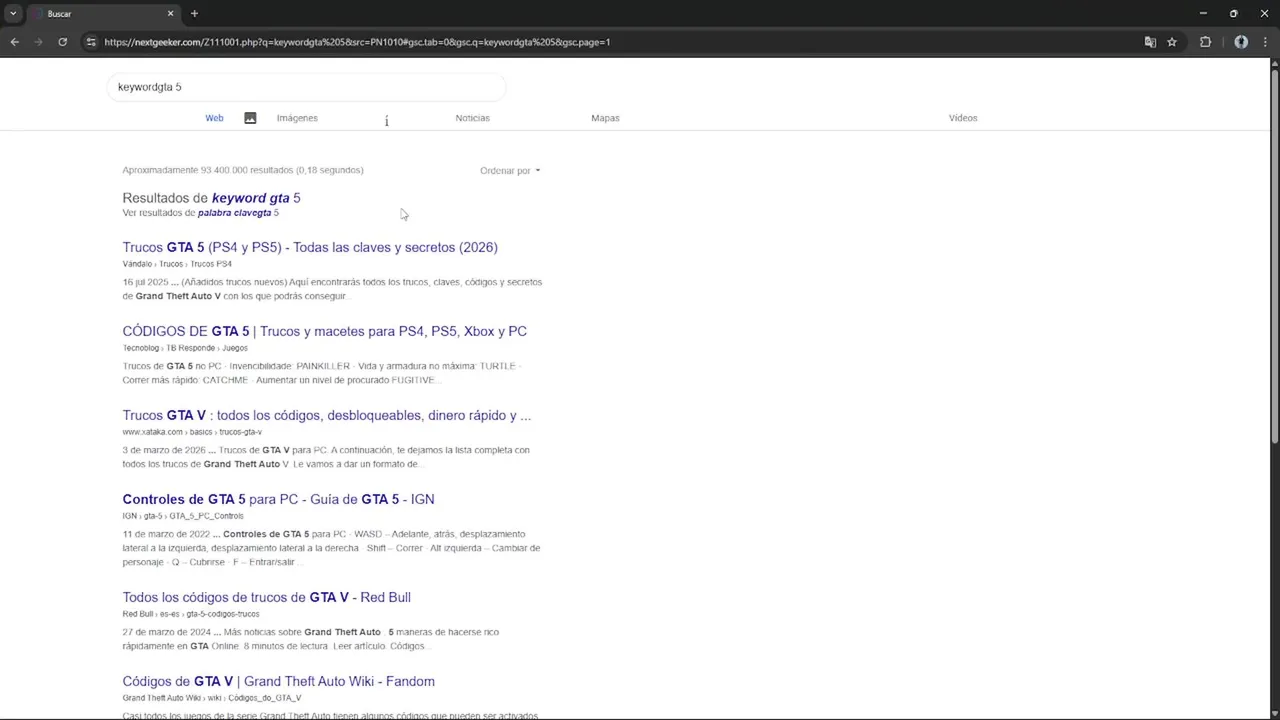Open the Extensions puzzle icon

click(1205, 42)
